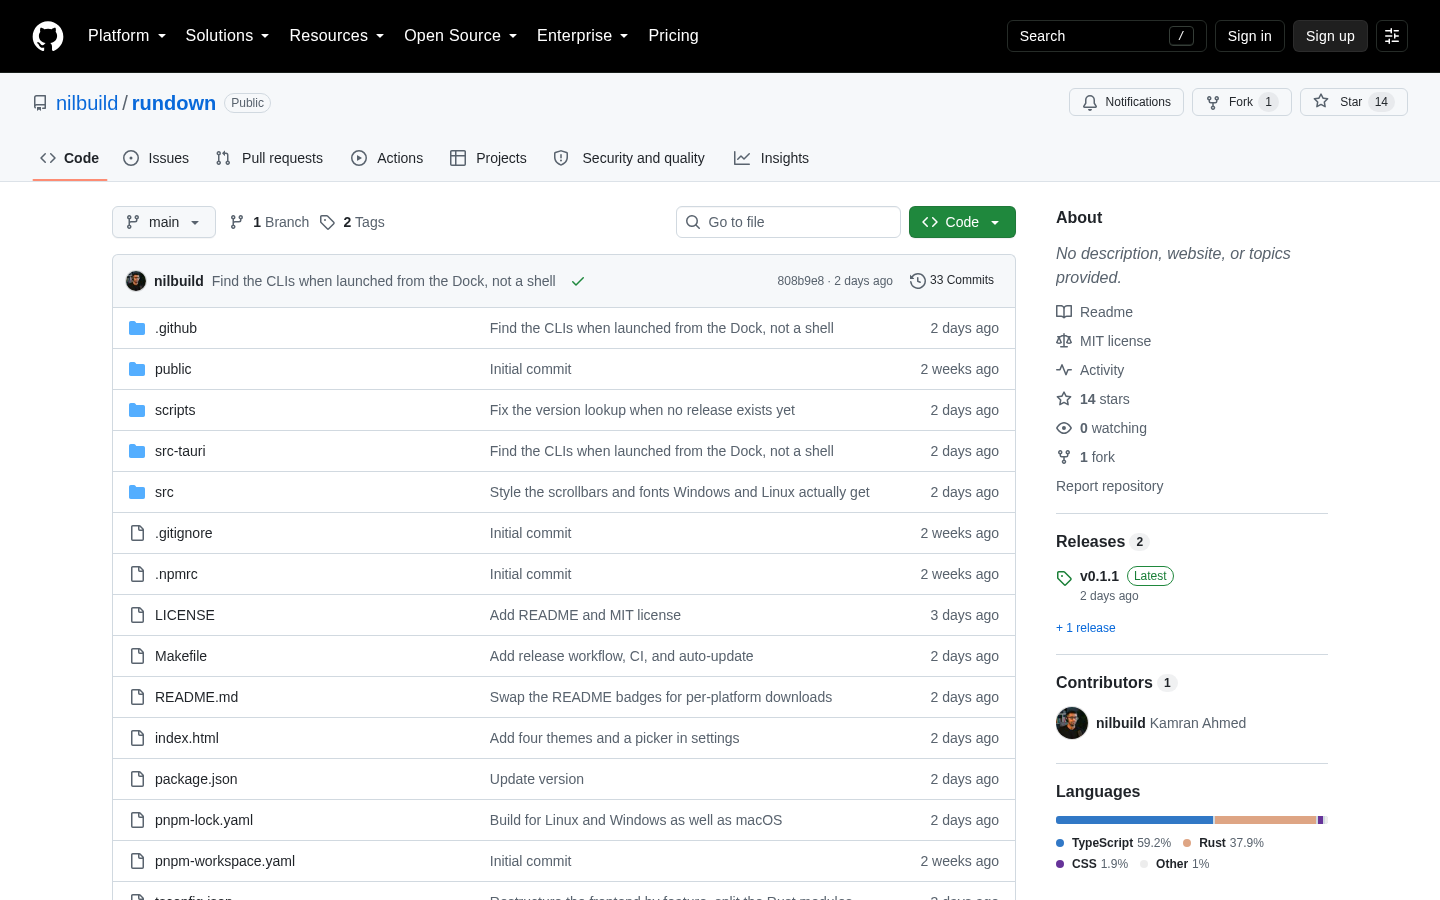The width and height of the screenshot is (1440, 900).
Task: Focus the Search box in the header
Action: tap(1107, 36)
